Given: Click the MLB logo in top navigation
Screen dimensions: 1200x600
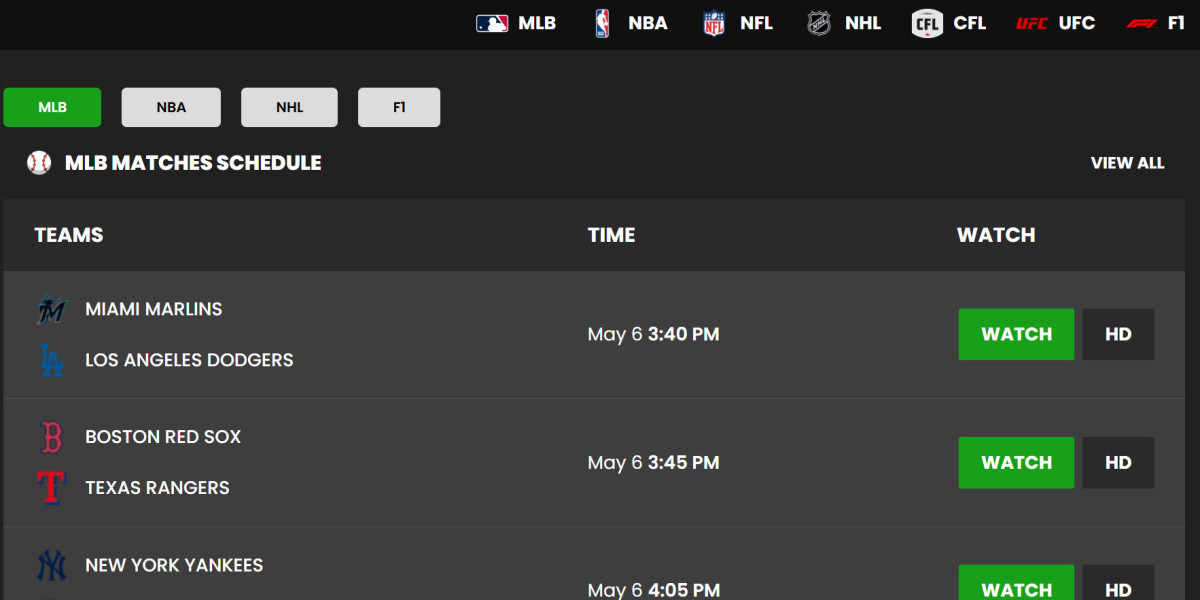Looking at the screenshot, I should click(492, 23).
